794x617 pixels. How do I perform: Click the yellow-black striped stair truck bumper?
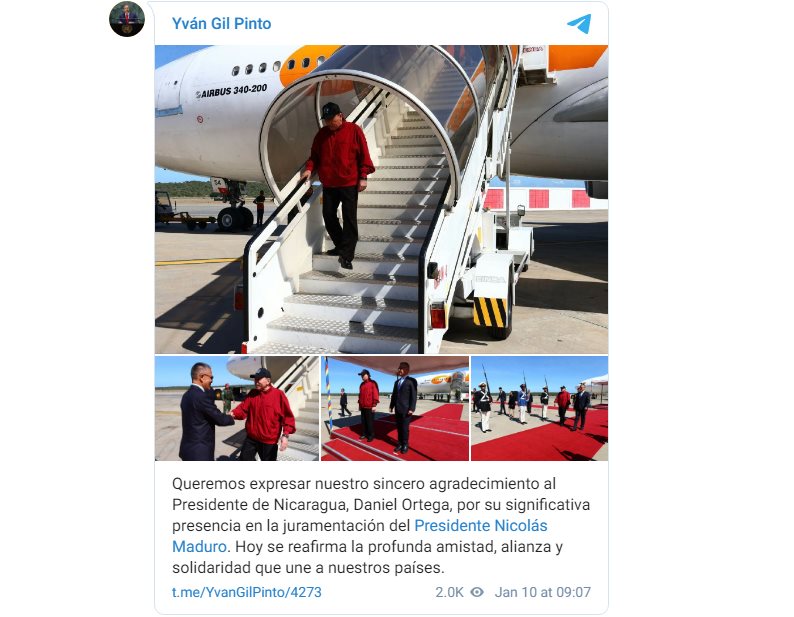coord(489,312)
